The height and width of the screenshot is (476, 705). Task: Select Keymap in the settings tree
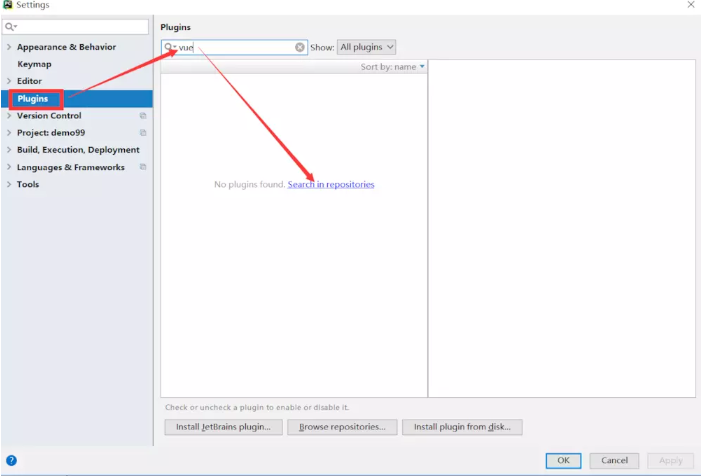click(x=34, y=64)
